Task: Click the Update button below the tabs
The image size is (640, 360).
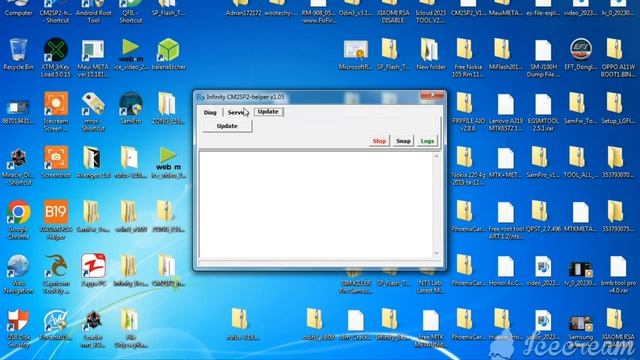Action: pyautogui.click(x=227, y=126)
